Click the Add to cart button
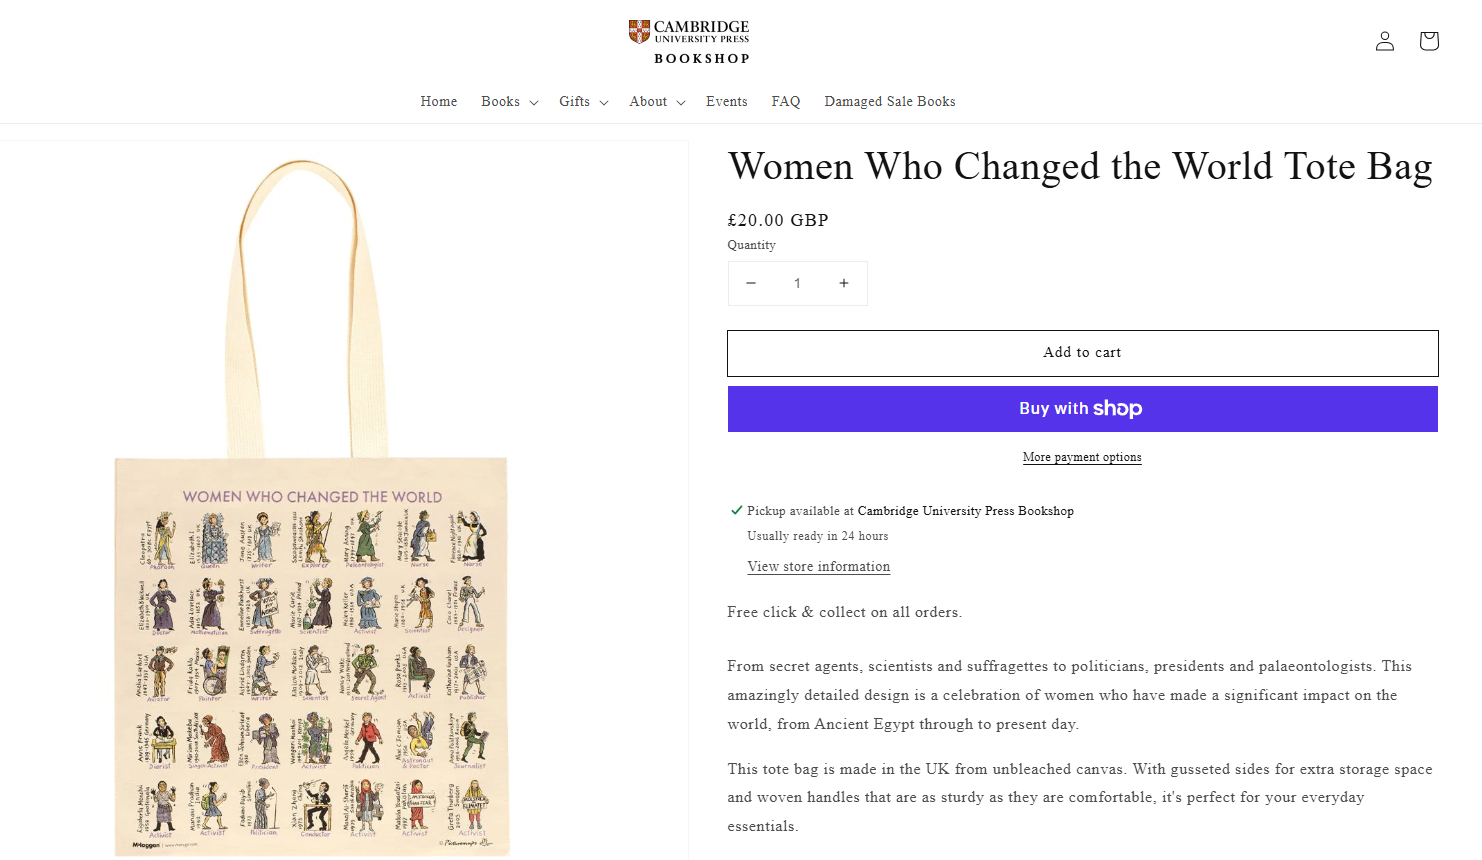The image size is (1482, 860). (x=1082, y=353)
